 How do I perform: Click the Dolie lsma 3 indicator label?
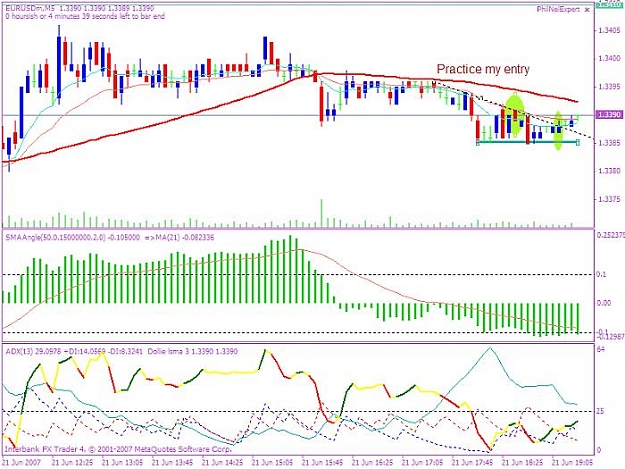[x=172, y=351]
